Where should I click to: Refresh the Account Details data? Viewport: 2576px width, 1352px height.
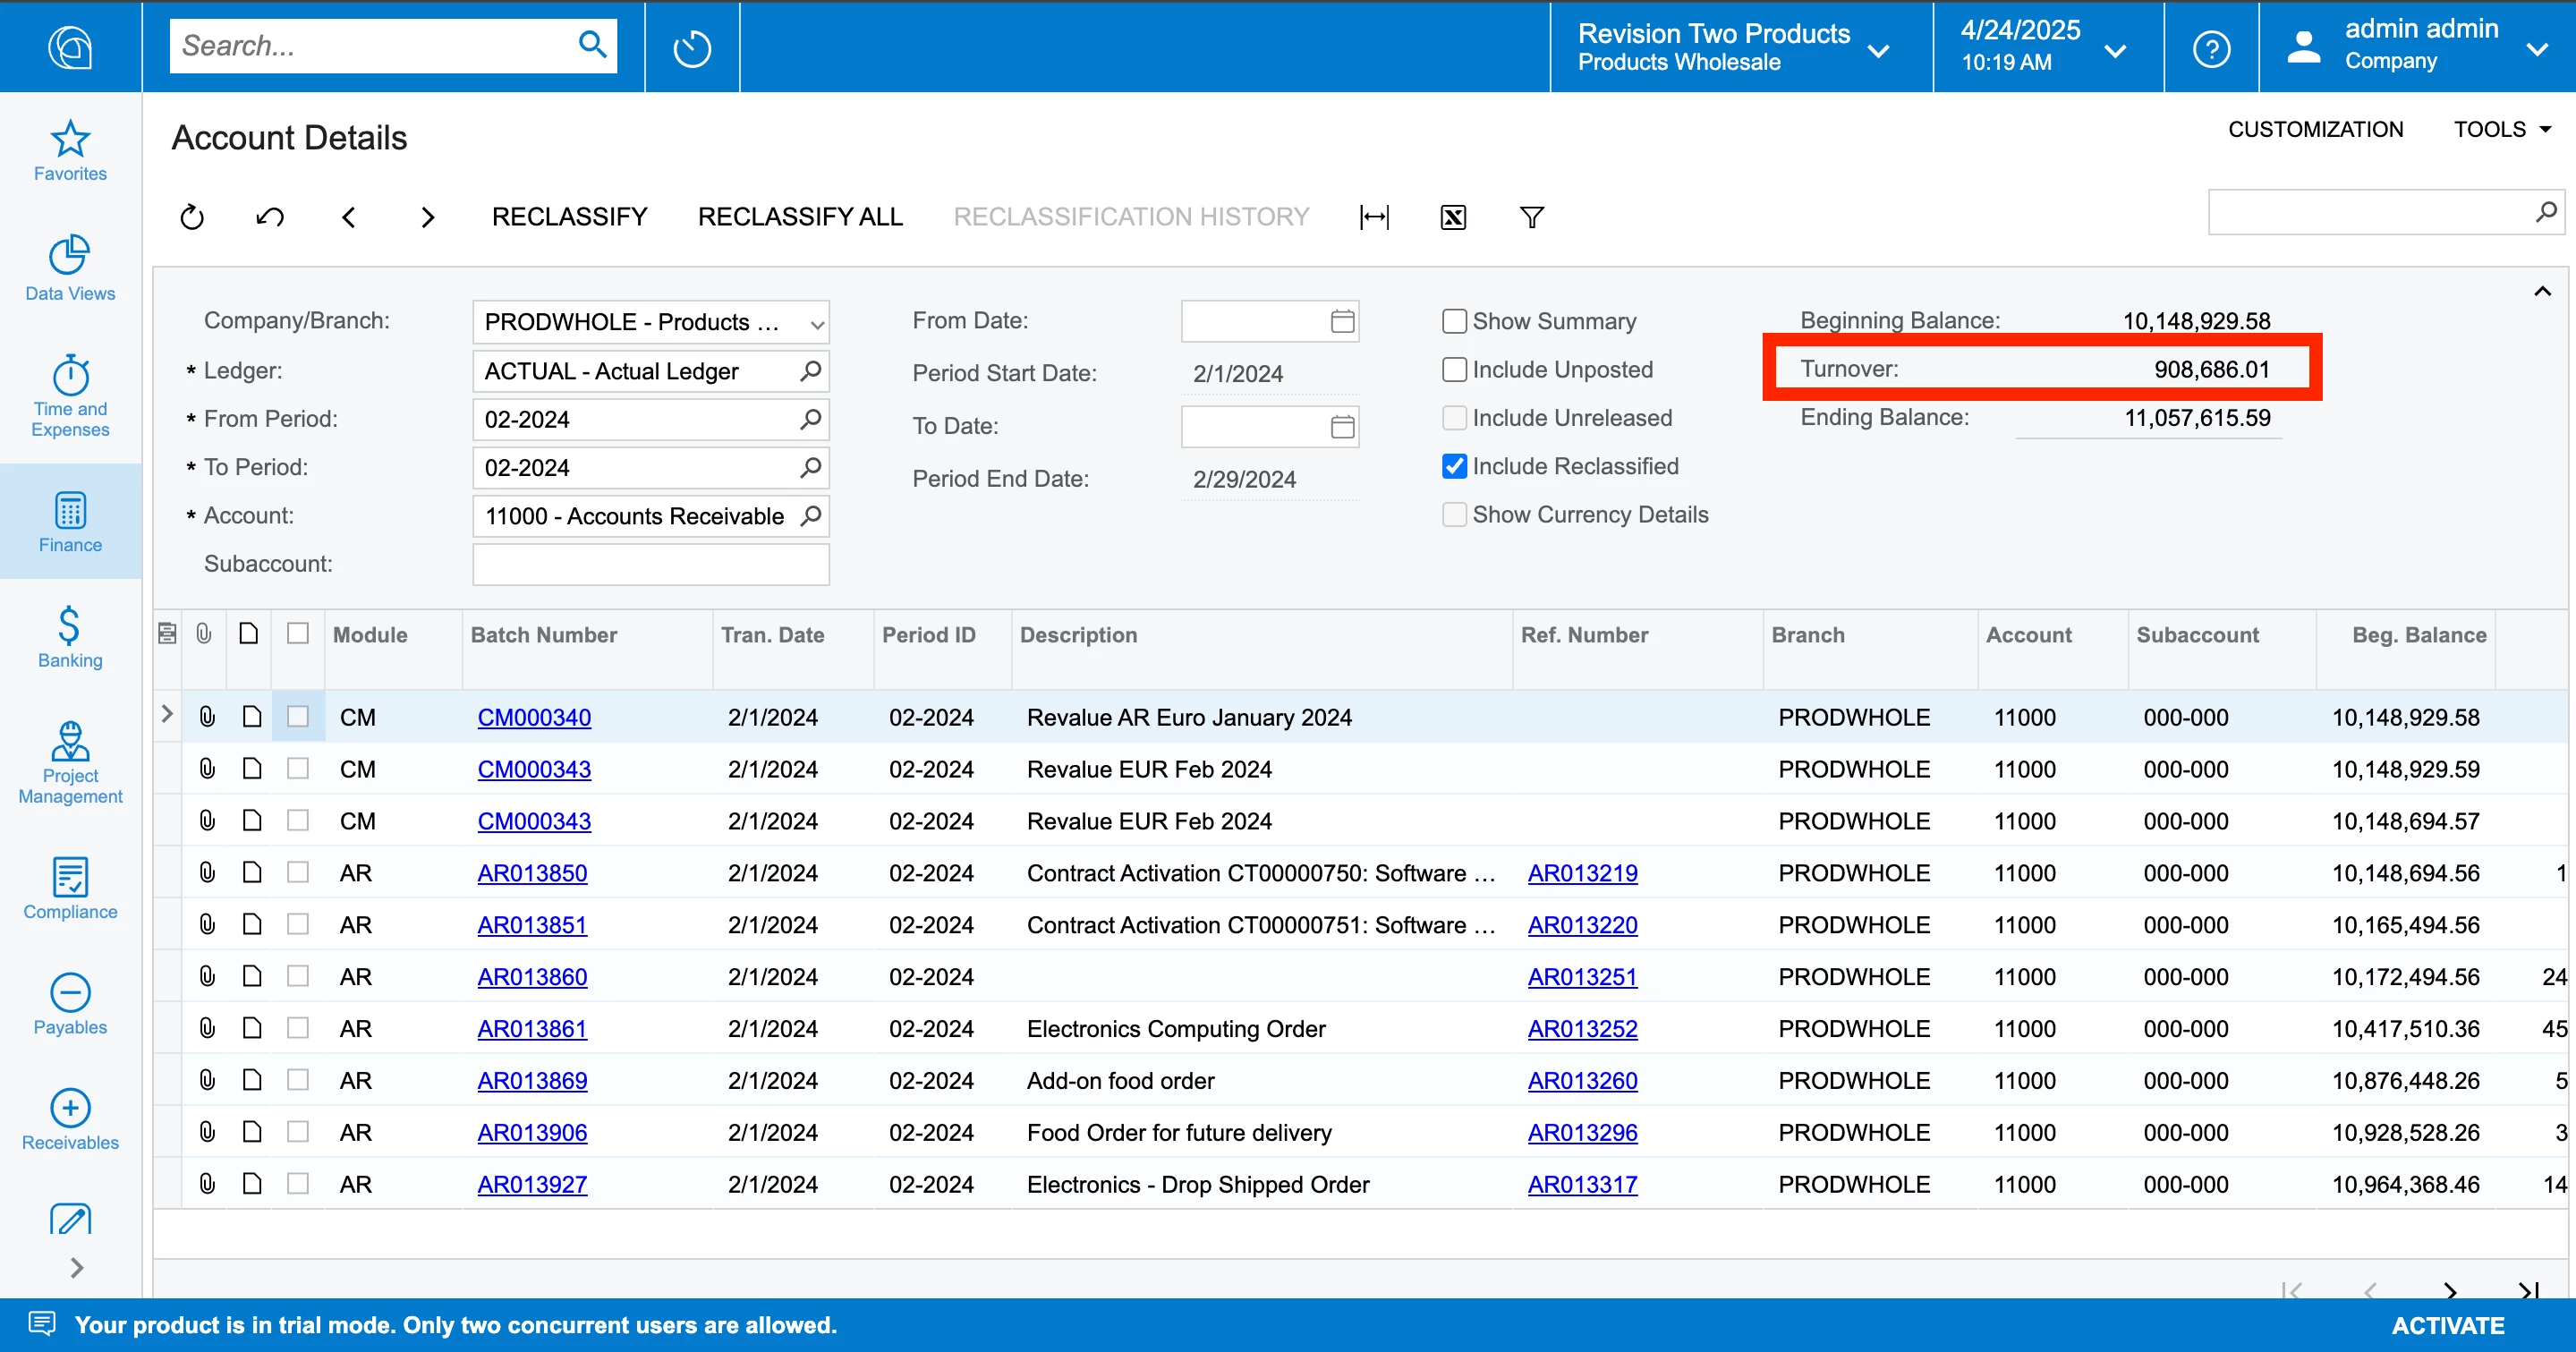pos(192,217)
